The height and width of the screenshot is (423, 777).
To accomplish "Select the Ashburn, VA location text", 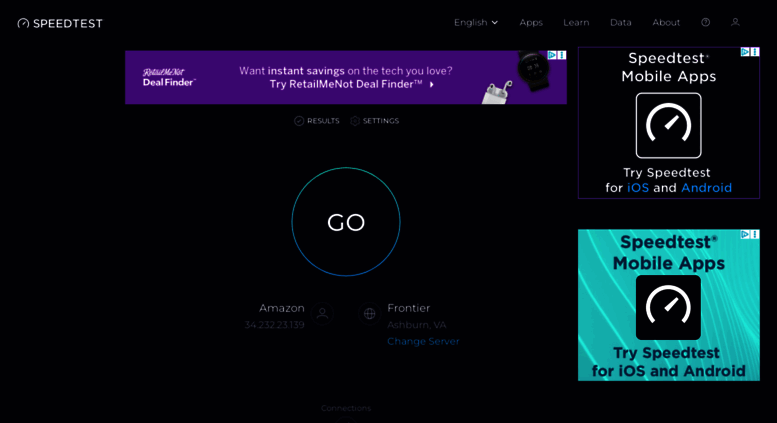I will pos(416,325).
